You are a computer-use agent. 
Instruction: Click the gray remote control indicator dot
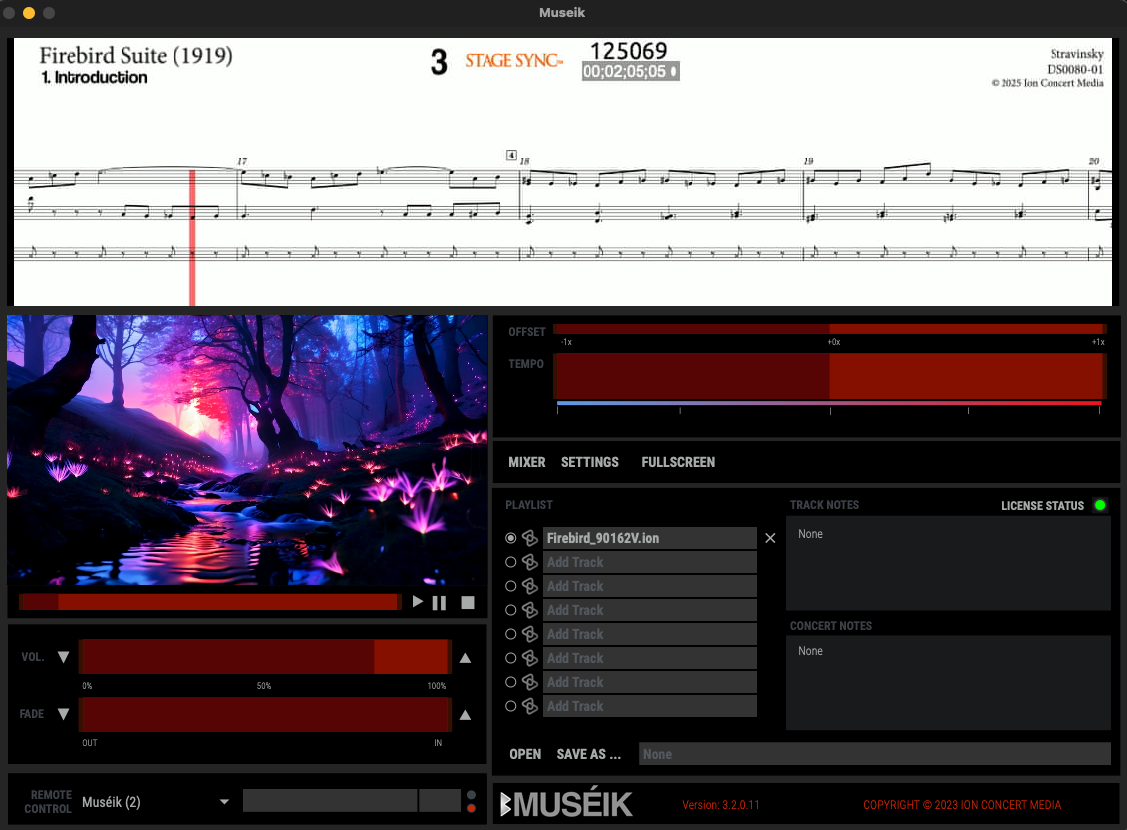[472, 795]
